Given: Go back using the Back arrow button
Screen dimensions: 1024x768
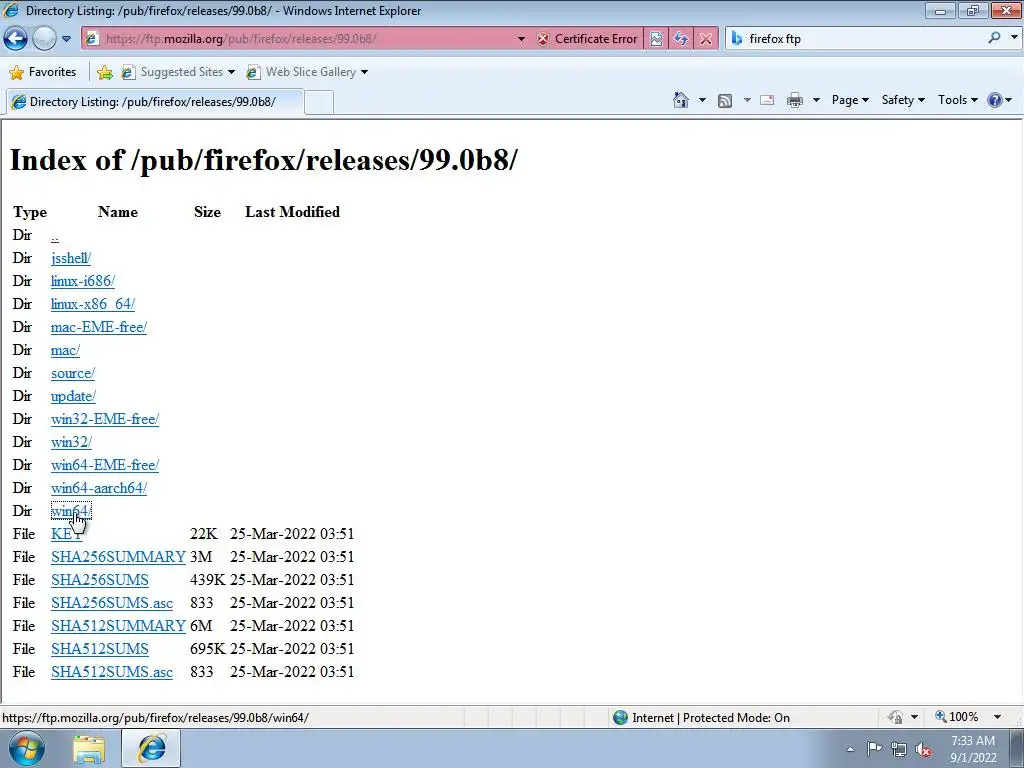Looking at the screenshot, I should 16,39.
